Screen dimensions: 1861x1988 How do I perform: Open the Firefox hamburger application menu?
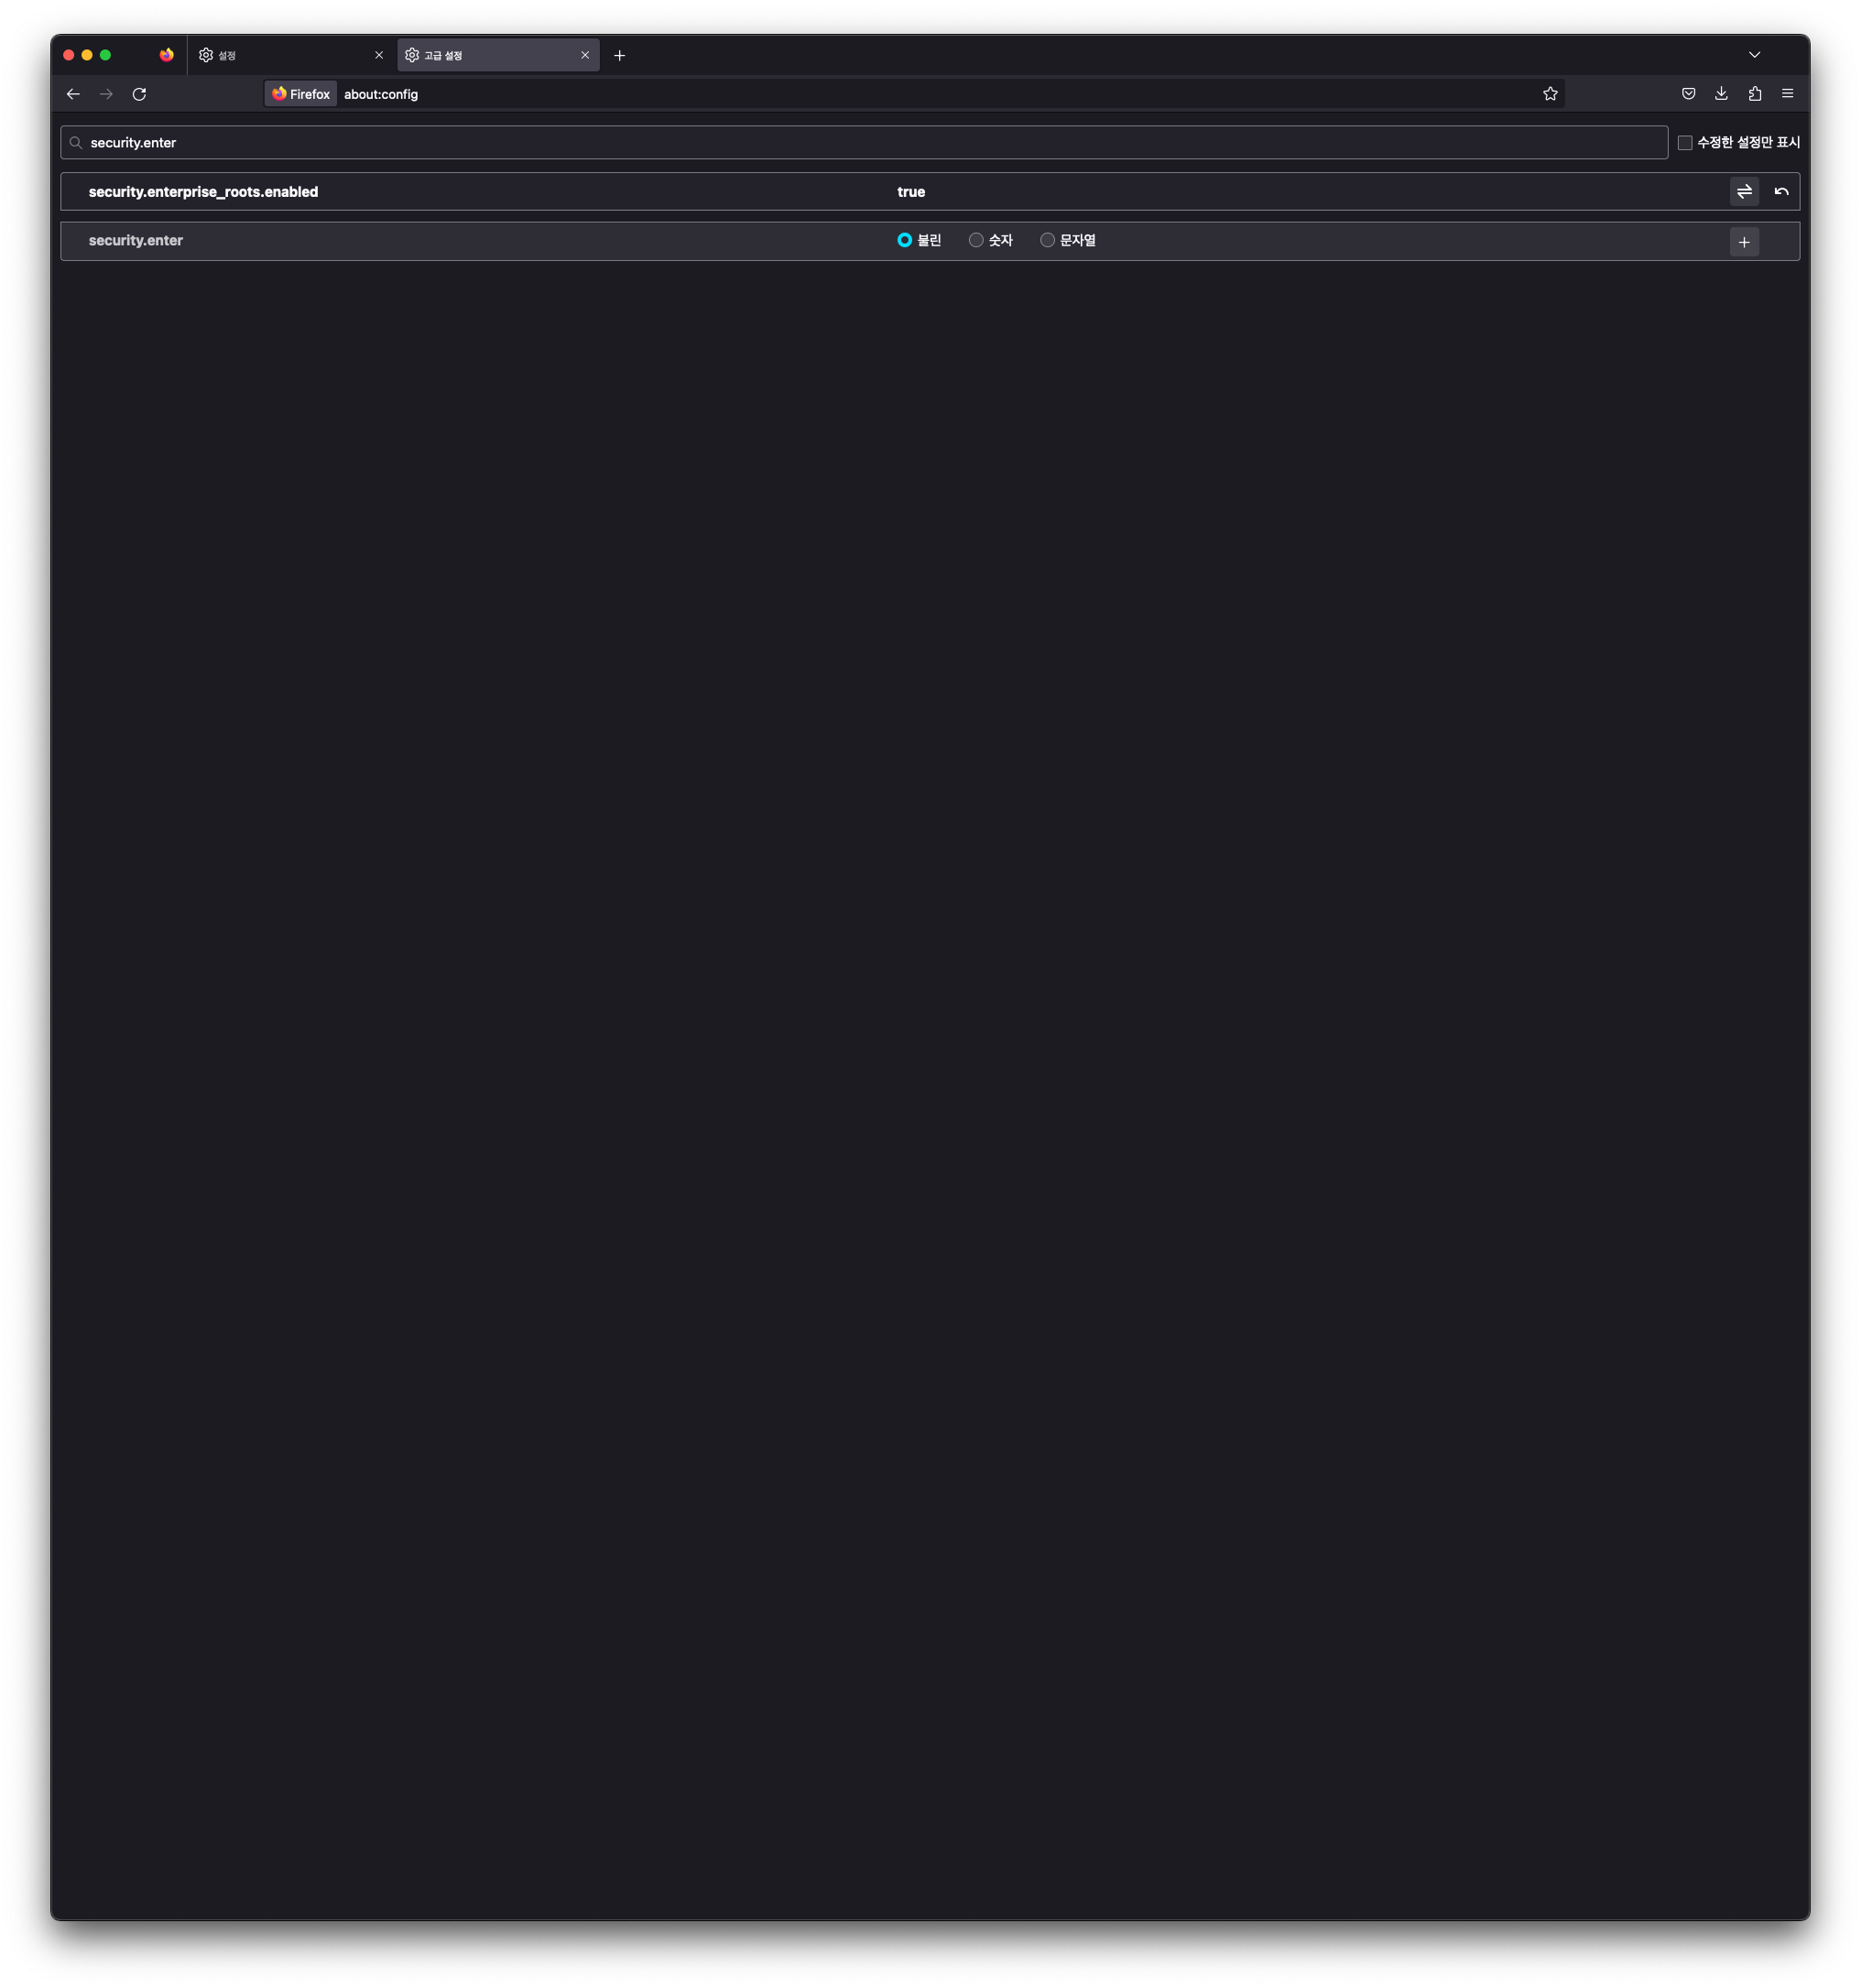pyautogui.click(x=1787, y=94)
